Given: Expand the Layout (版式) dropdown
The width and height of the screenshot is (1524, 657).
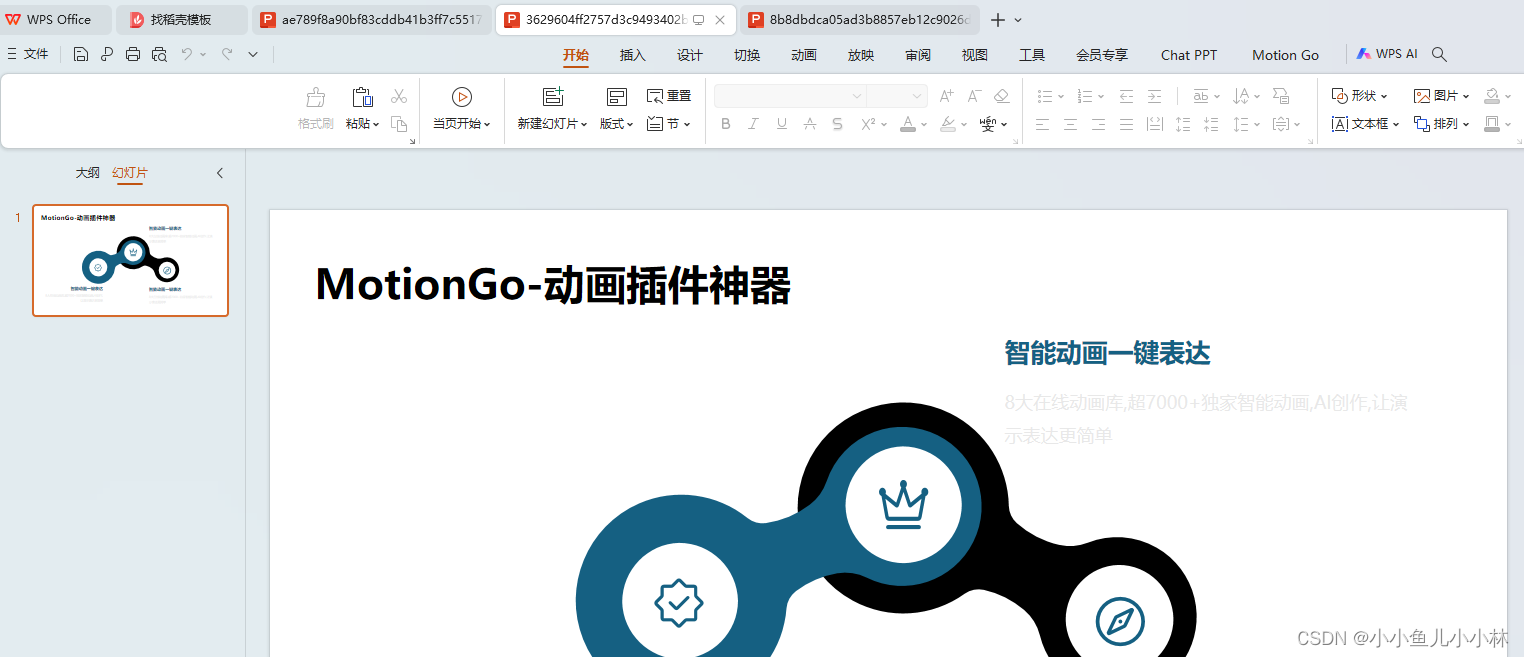Looking at the screenshot, I should point(616,124).
